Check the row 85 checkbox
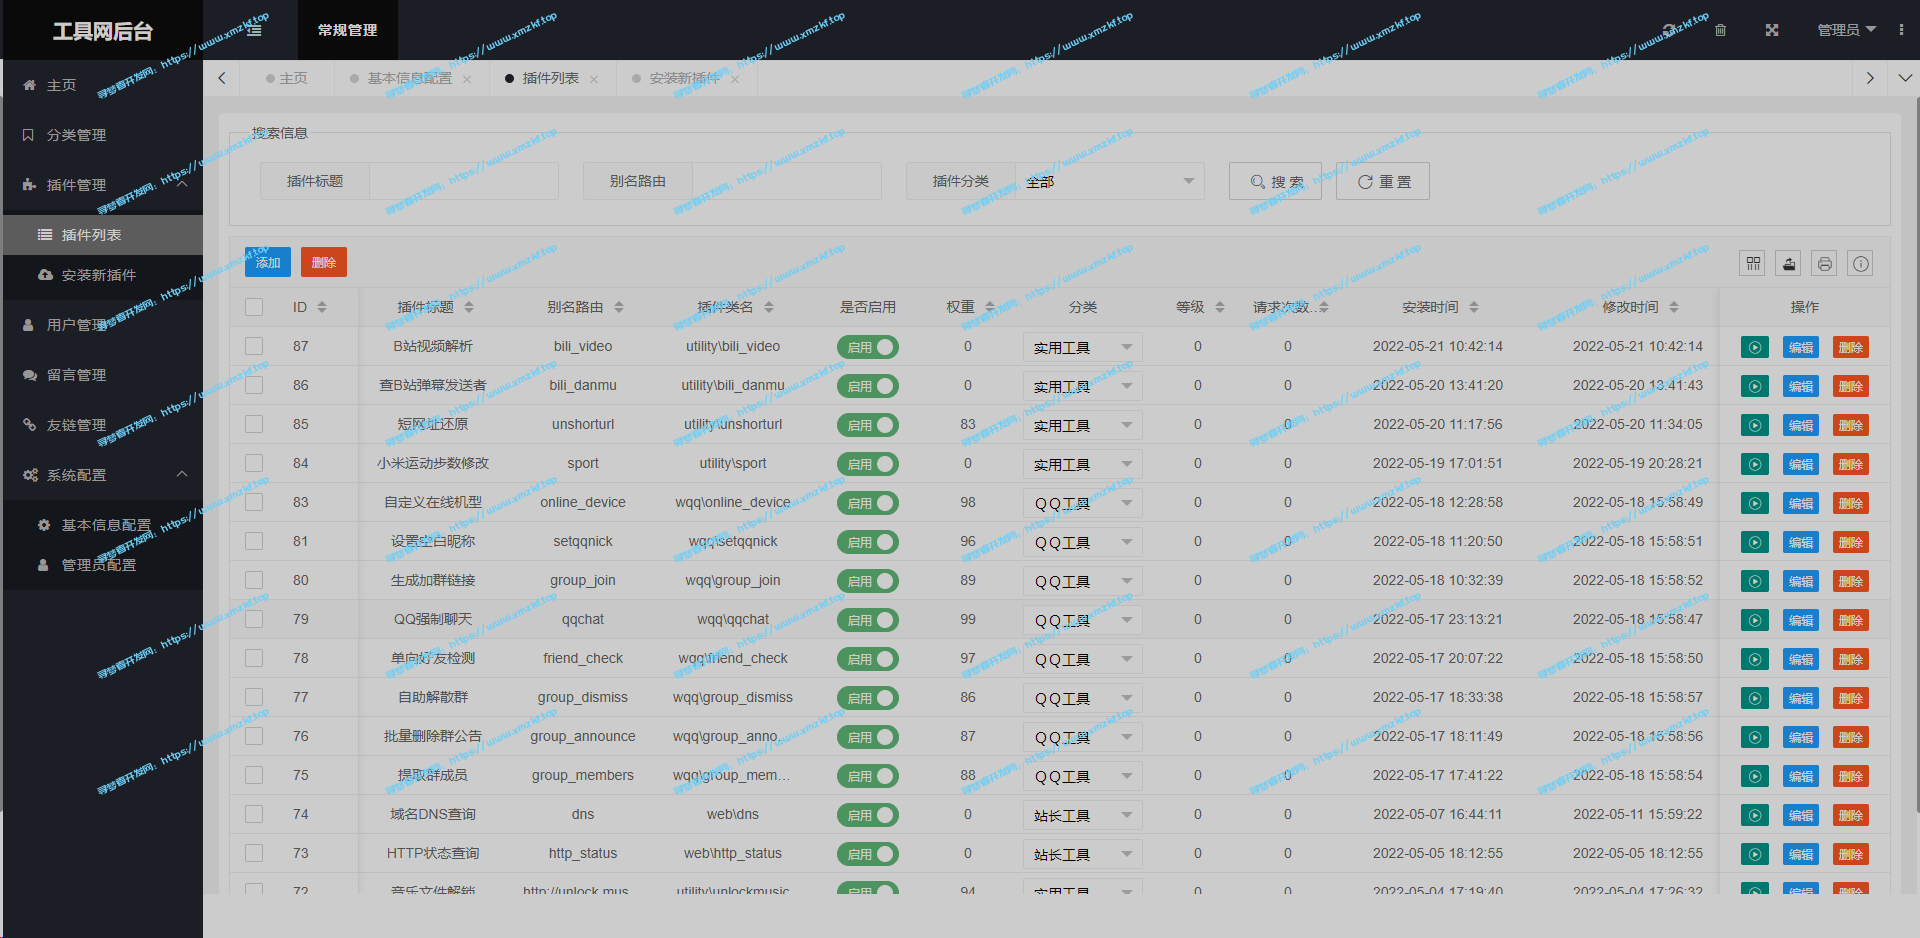 (x=254, y=424)
